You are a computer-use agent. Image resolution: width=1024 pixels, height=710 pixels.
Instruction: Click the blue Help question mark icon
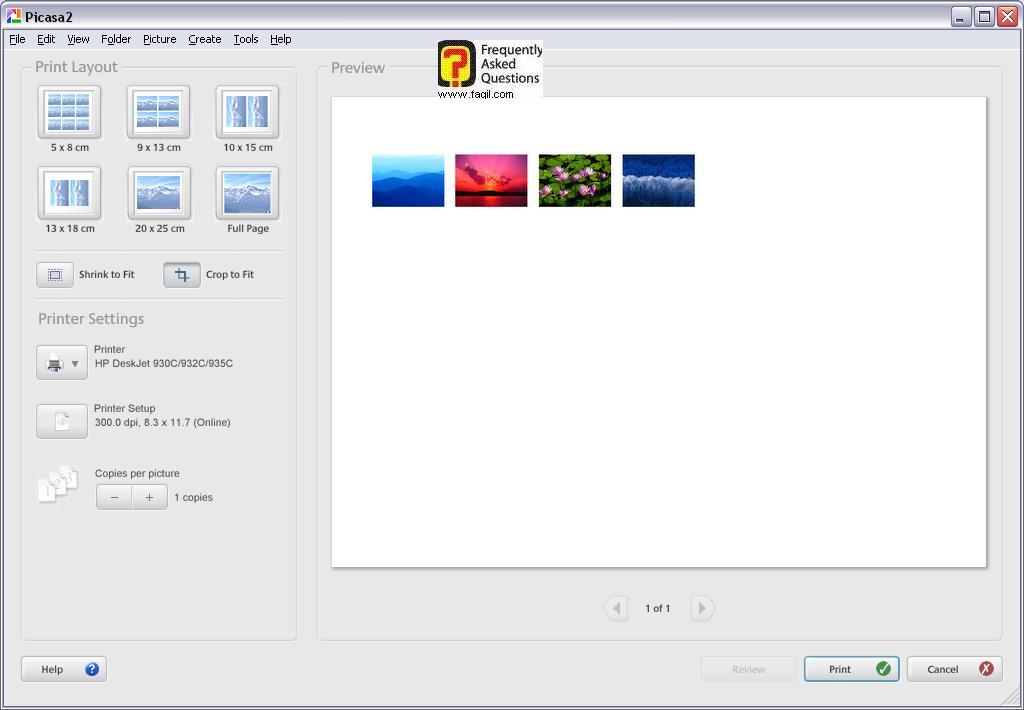coord(92,669)
